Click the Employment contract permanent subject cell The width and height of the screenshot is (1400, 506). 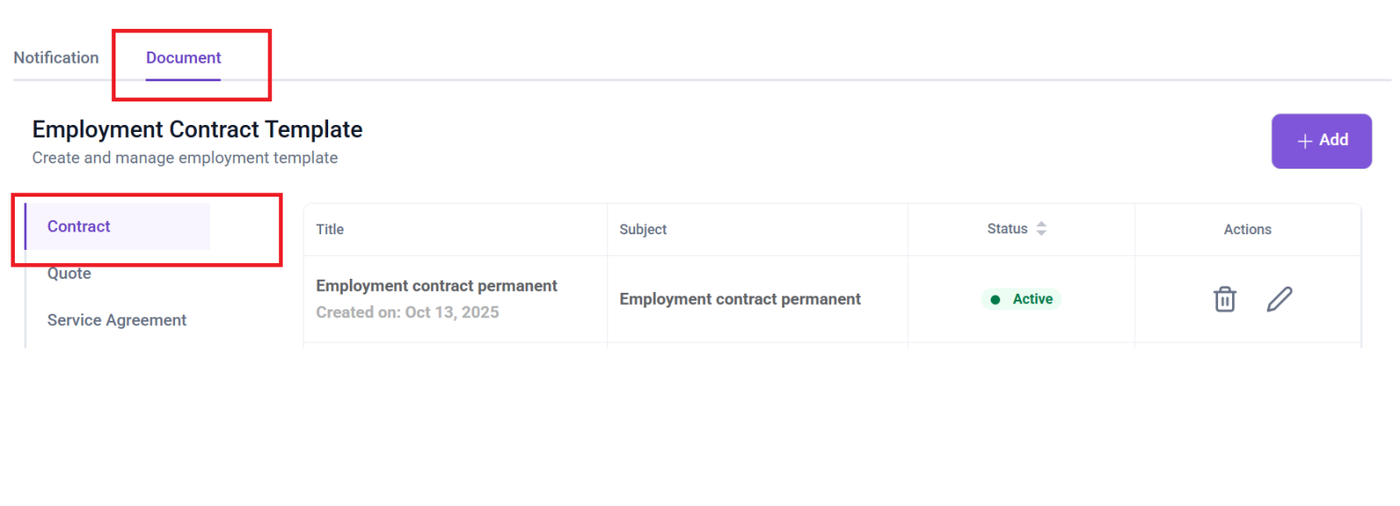[740, 299]
